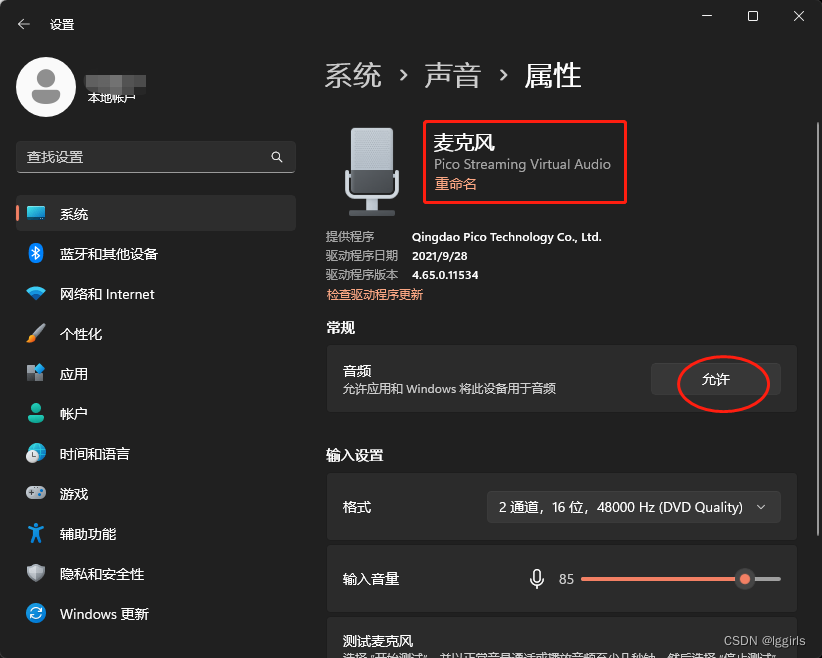Click the input volume value 85
Viewport: 822px width, 658px height.
click(x=566, y=579)
